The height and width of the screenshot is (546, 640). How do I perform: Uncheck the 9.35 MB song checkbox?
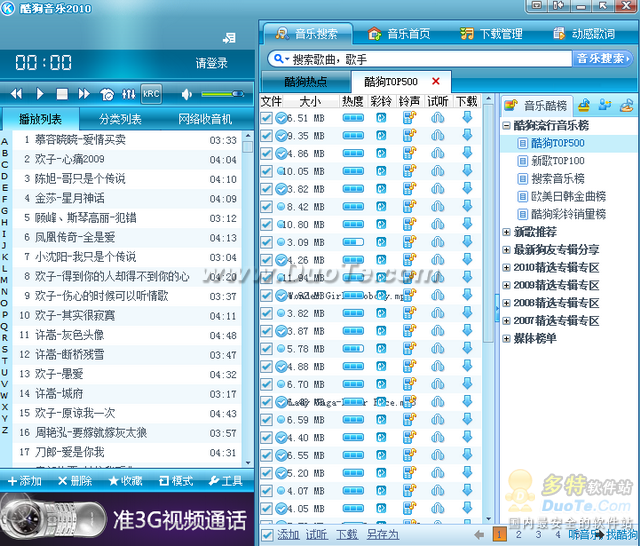click(267, 135)
